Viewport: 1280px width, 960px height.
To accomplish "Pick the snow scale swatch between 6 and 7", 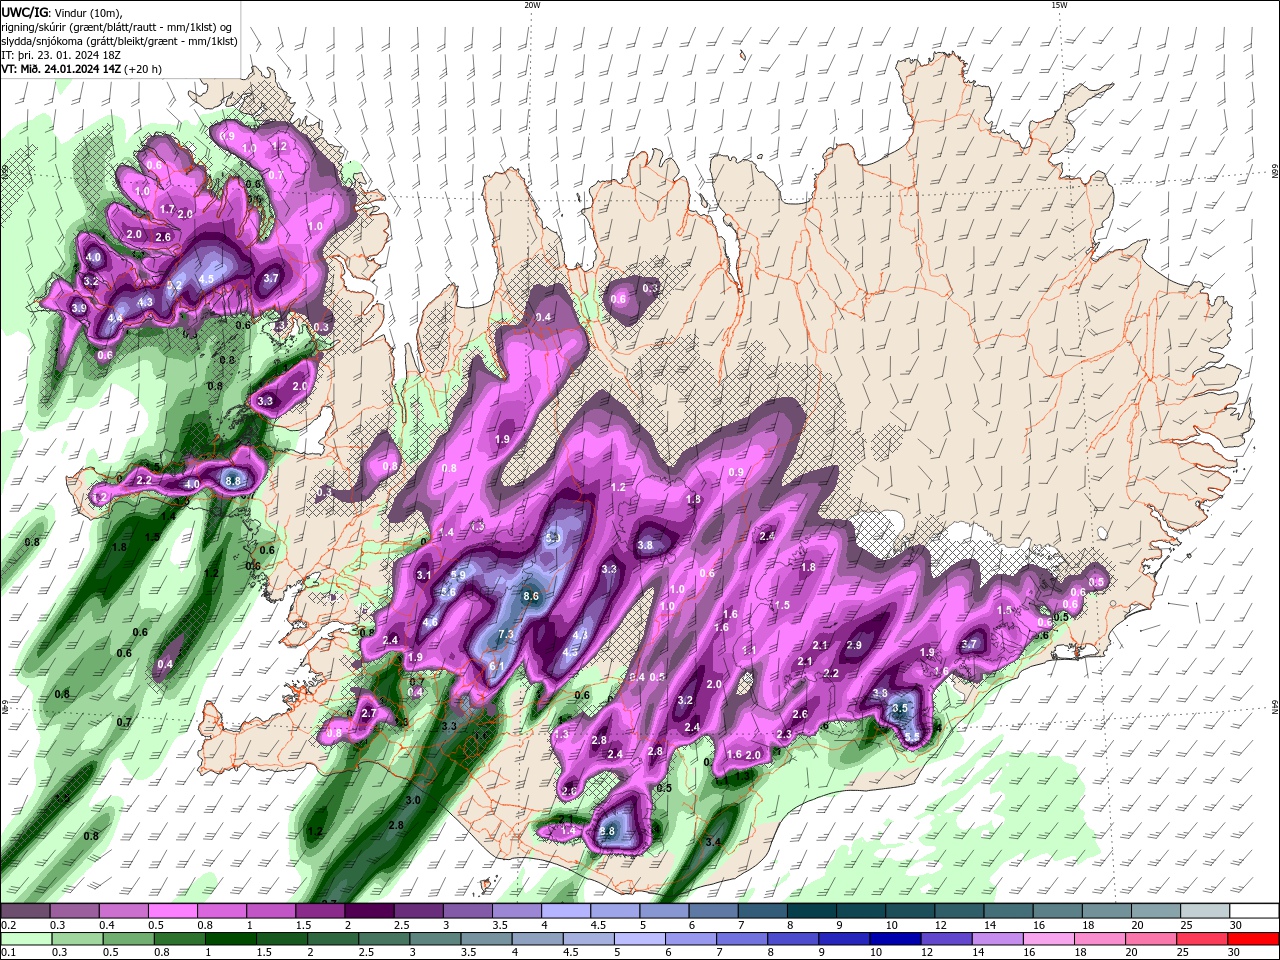I will pyautogui.click(x=714, y=910).
